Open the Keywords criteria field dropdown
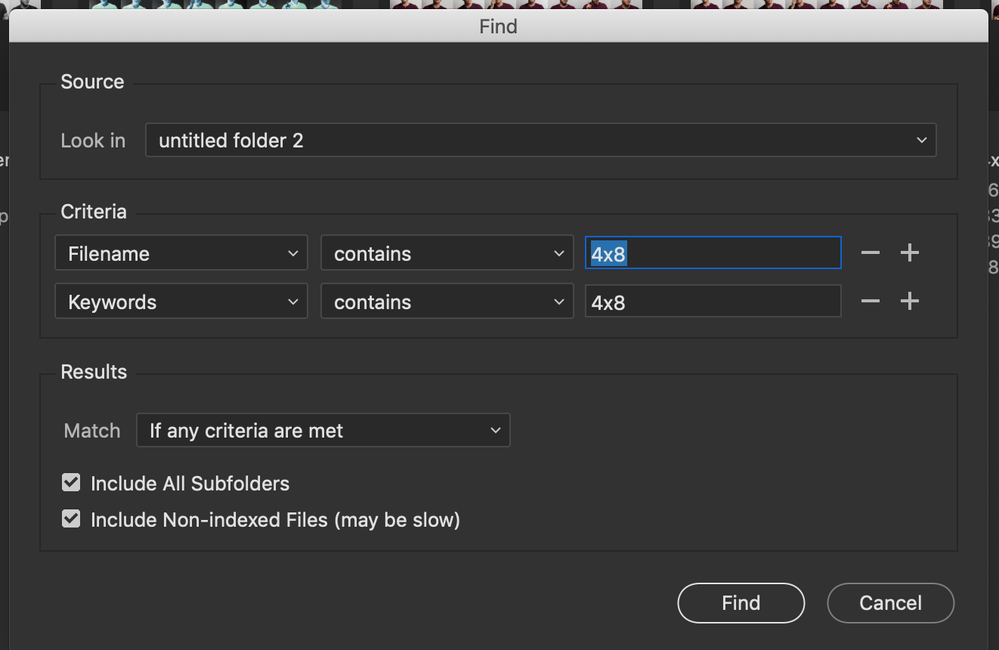Viewport: 999px width, 650px height. pyautogui.click(x=181, y=302)
